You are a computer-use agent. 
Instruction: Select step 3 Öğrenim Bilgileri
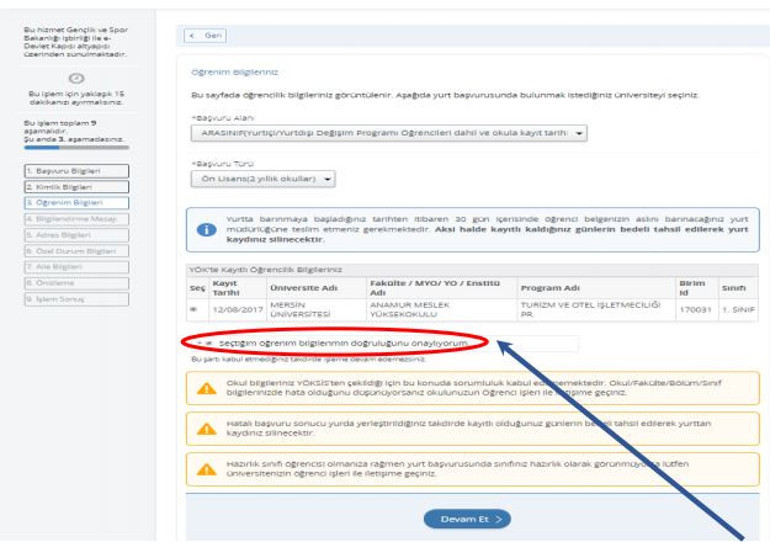76,203
